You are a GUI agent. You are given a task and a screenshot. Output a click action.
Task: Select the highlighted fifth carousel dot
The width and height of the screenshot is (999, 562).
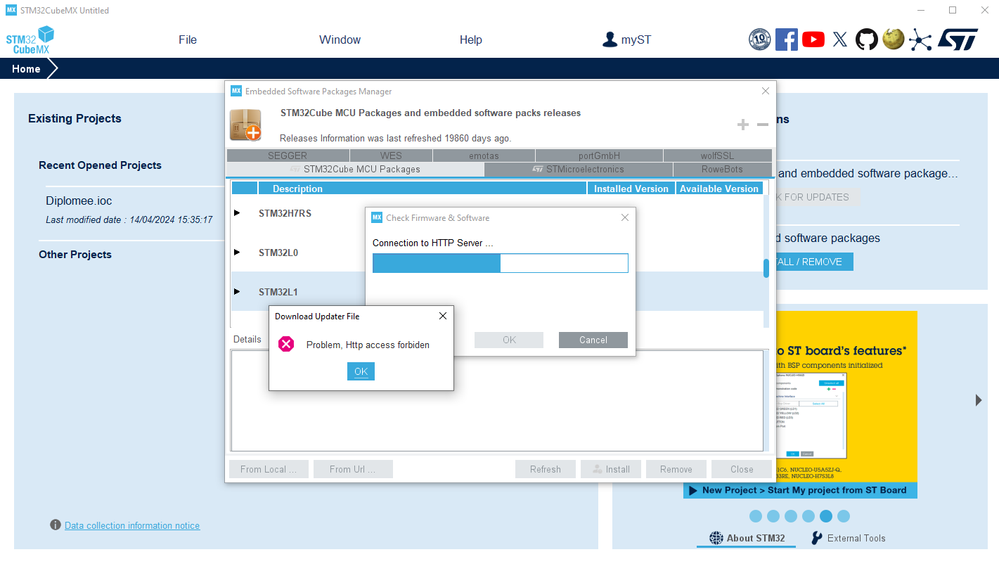point(826,516)
